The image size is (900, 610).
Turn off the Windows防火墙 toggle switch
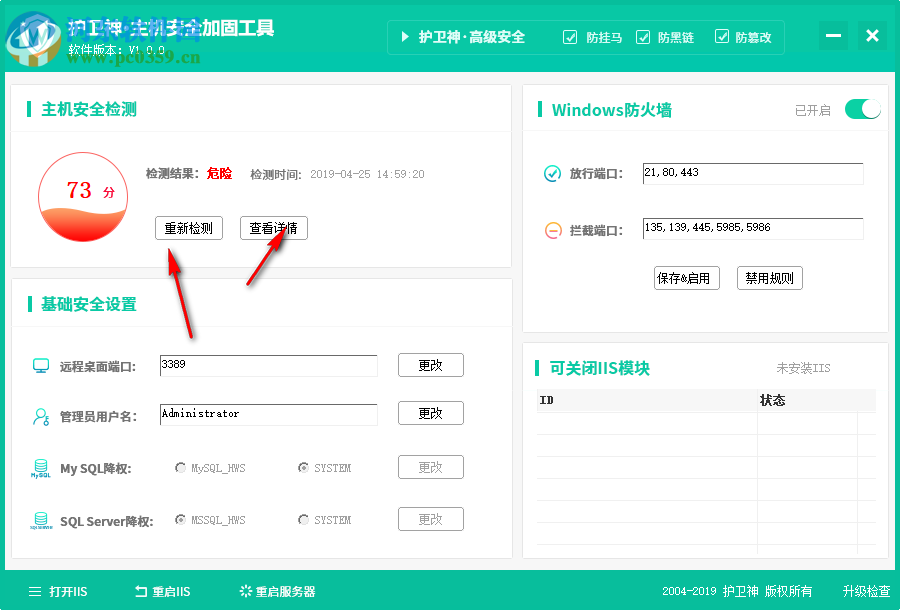click(861, 109)
